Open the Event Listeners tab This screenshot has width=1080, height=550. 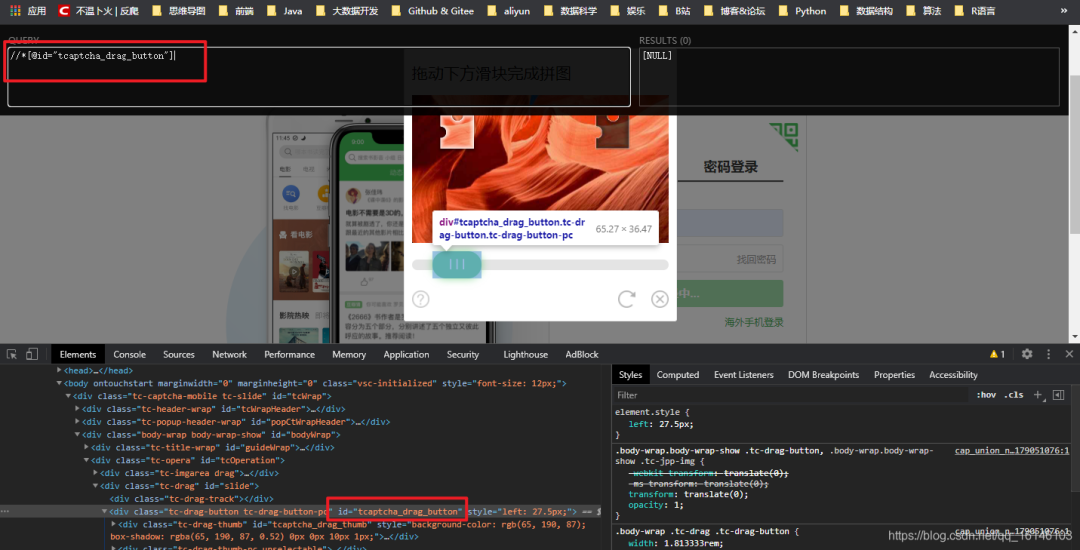coord(743,374)
